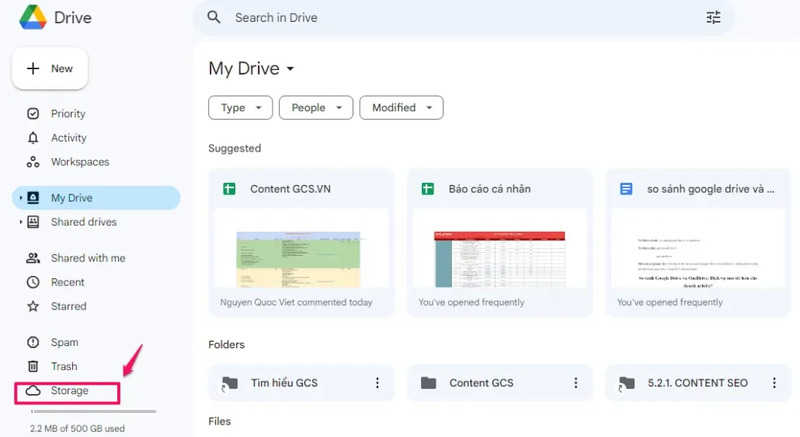Expand the Shared drives tree arrow

tap(20, 222)
